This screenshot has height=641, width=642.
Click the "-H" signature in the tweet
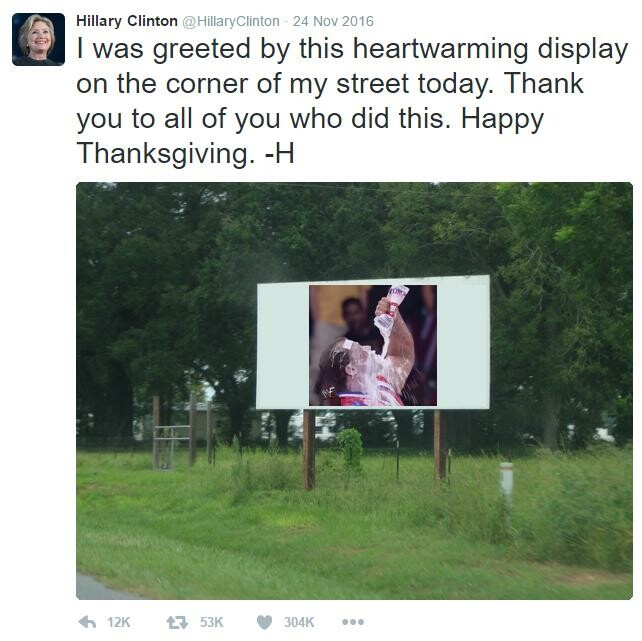(x=280, y=153)
